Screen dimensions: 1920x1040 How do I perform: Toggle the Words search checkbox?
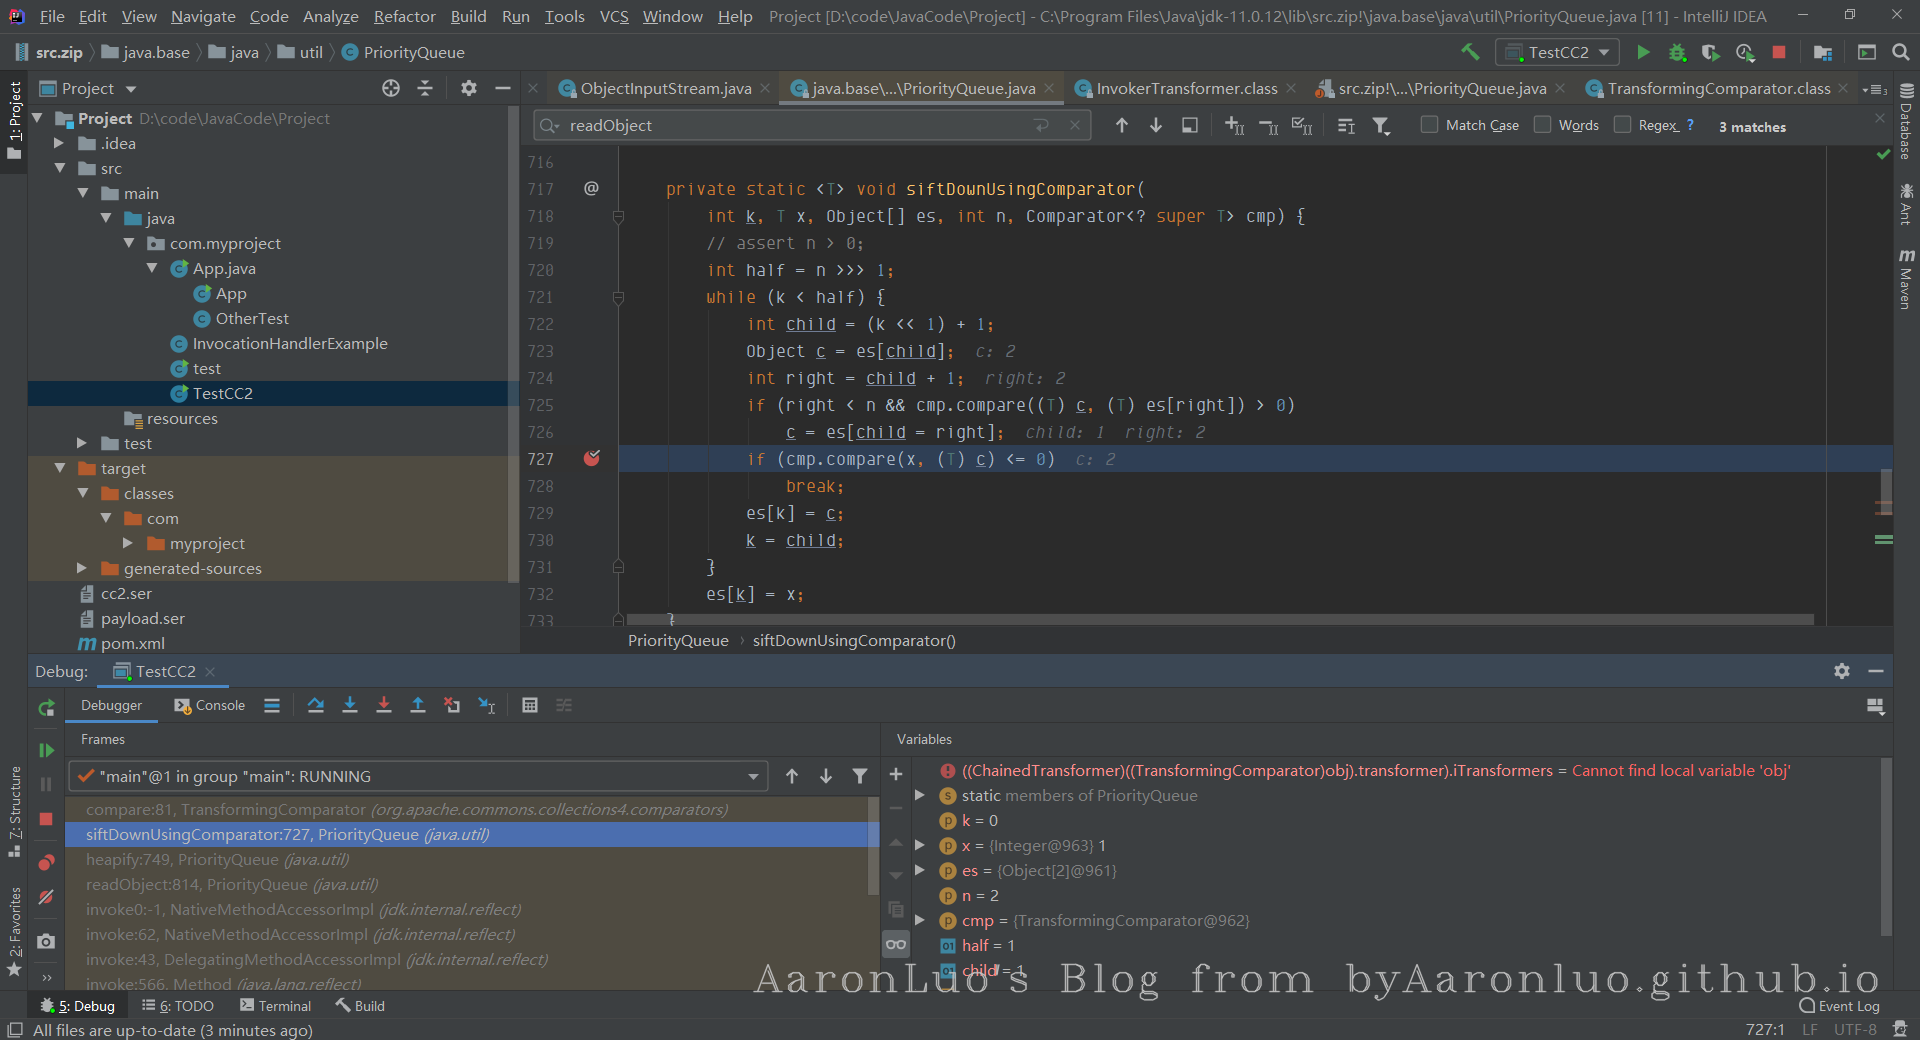pyautogui.click(x=1543, y=125)
